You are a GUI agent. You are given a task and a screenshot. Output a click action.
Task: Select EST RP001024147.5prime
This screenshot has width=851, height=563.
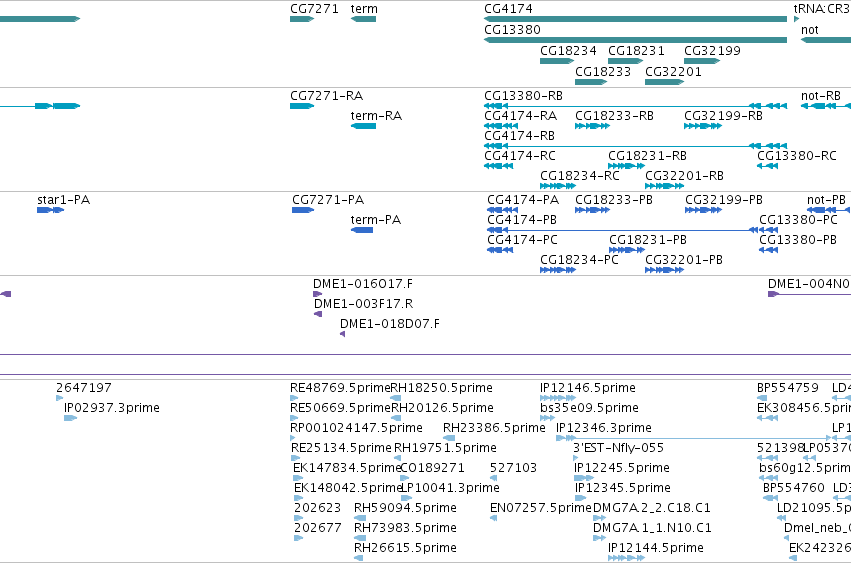coord(293,438)
